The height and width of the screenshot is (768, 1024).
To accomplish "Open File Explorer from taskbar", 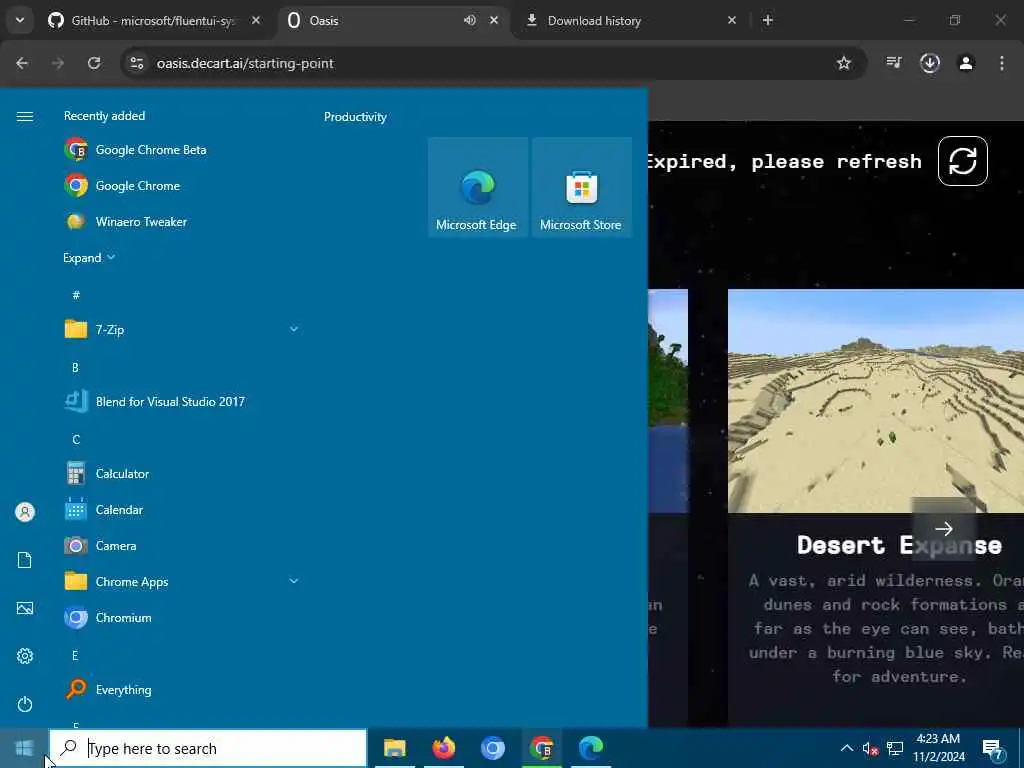I will point(394,748).
